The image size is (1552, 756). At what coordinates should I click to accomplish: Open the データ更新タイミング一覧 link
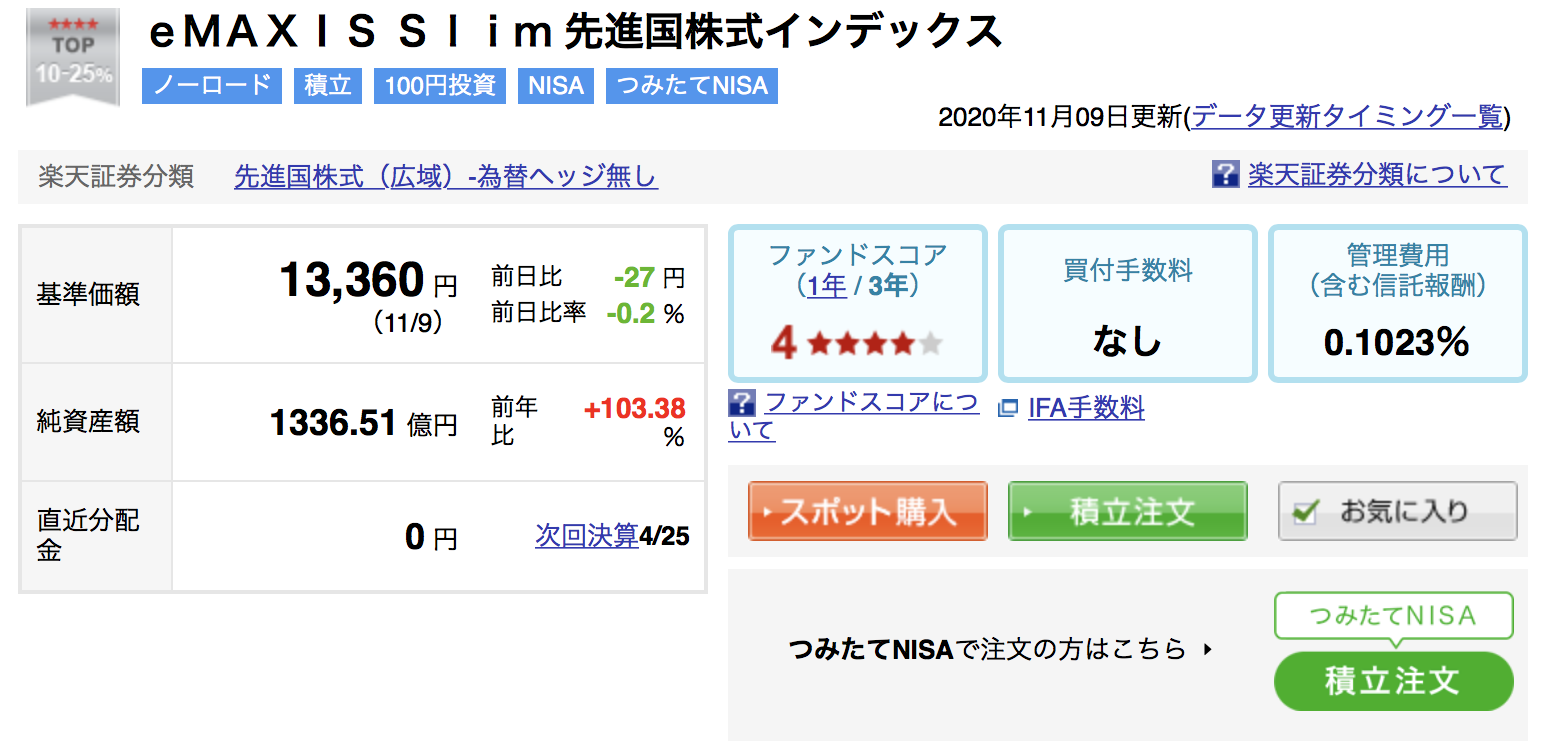1347,117
